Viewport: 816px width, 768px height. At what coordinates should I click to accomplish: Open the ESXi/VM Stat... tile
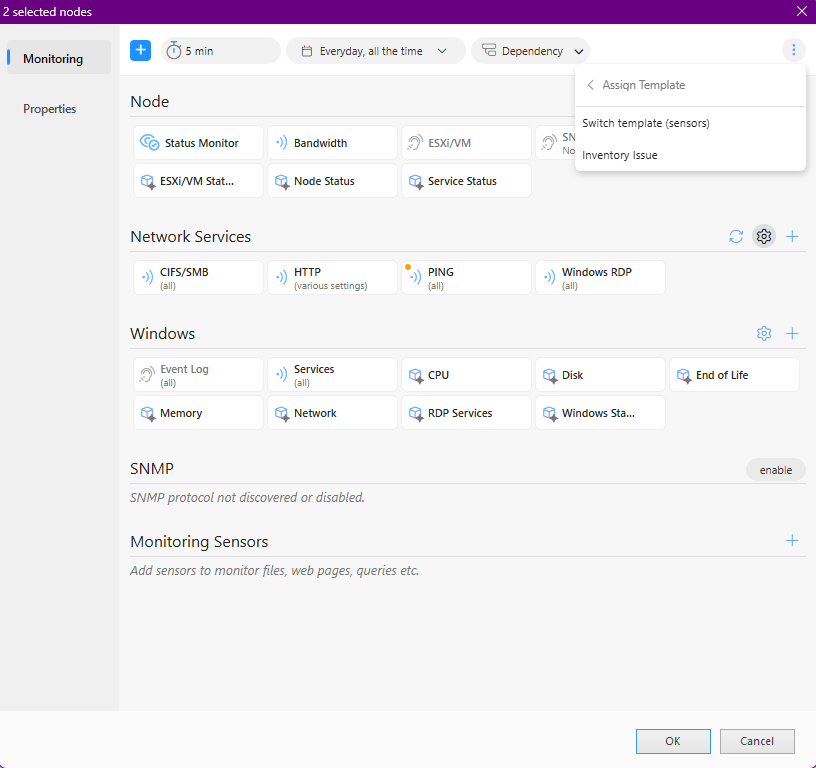[x=198, y=181]
